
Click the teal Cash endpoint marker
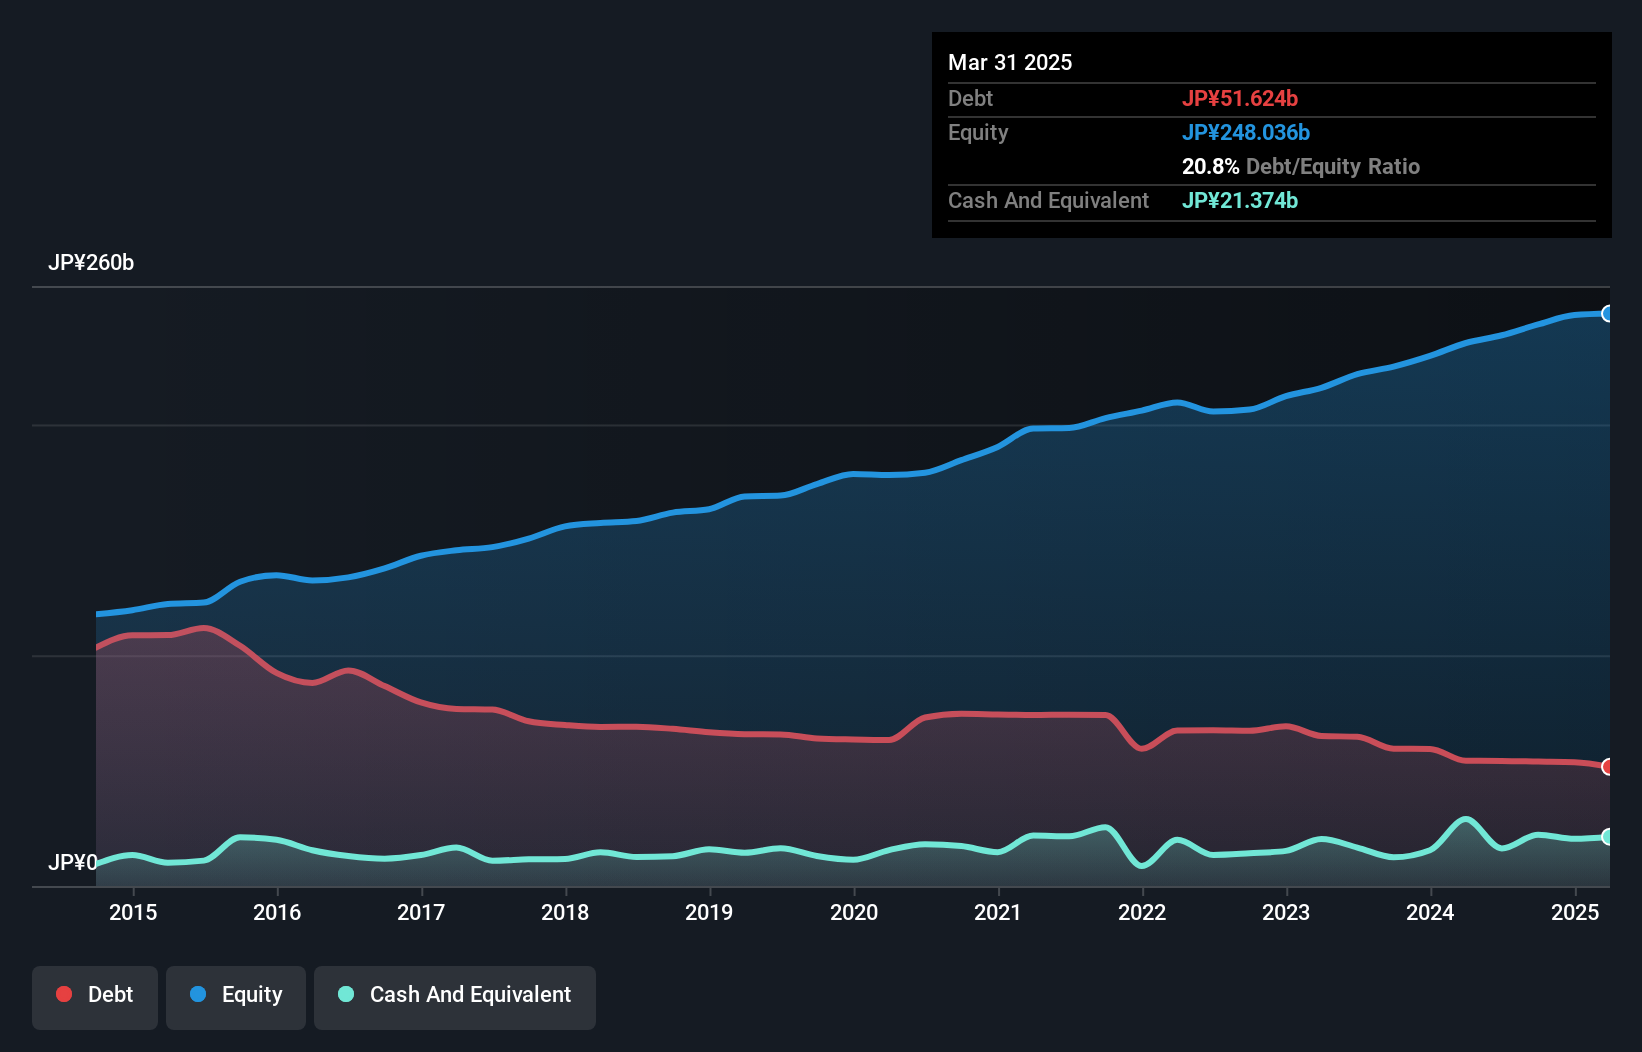(x=1607, y=837)
